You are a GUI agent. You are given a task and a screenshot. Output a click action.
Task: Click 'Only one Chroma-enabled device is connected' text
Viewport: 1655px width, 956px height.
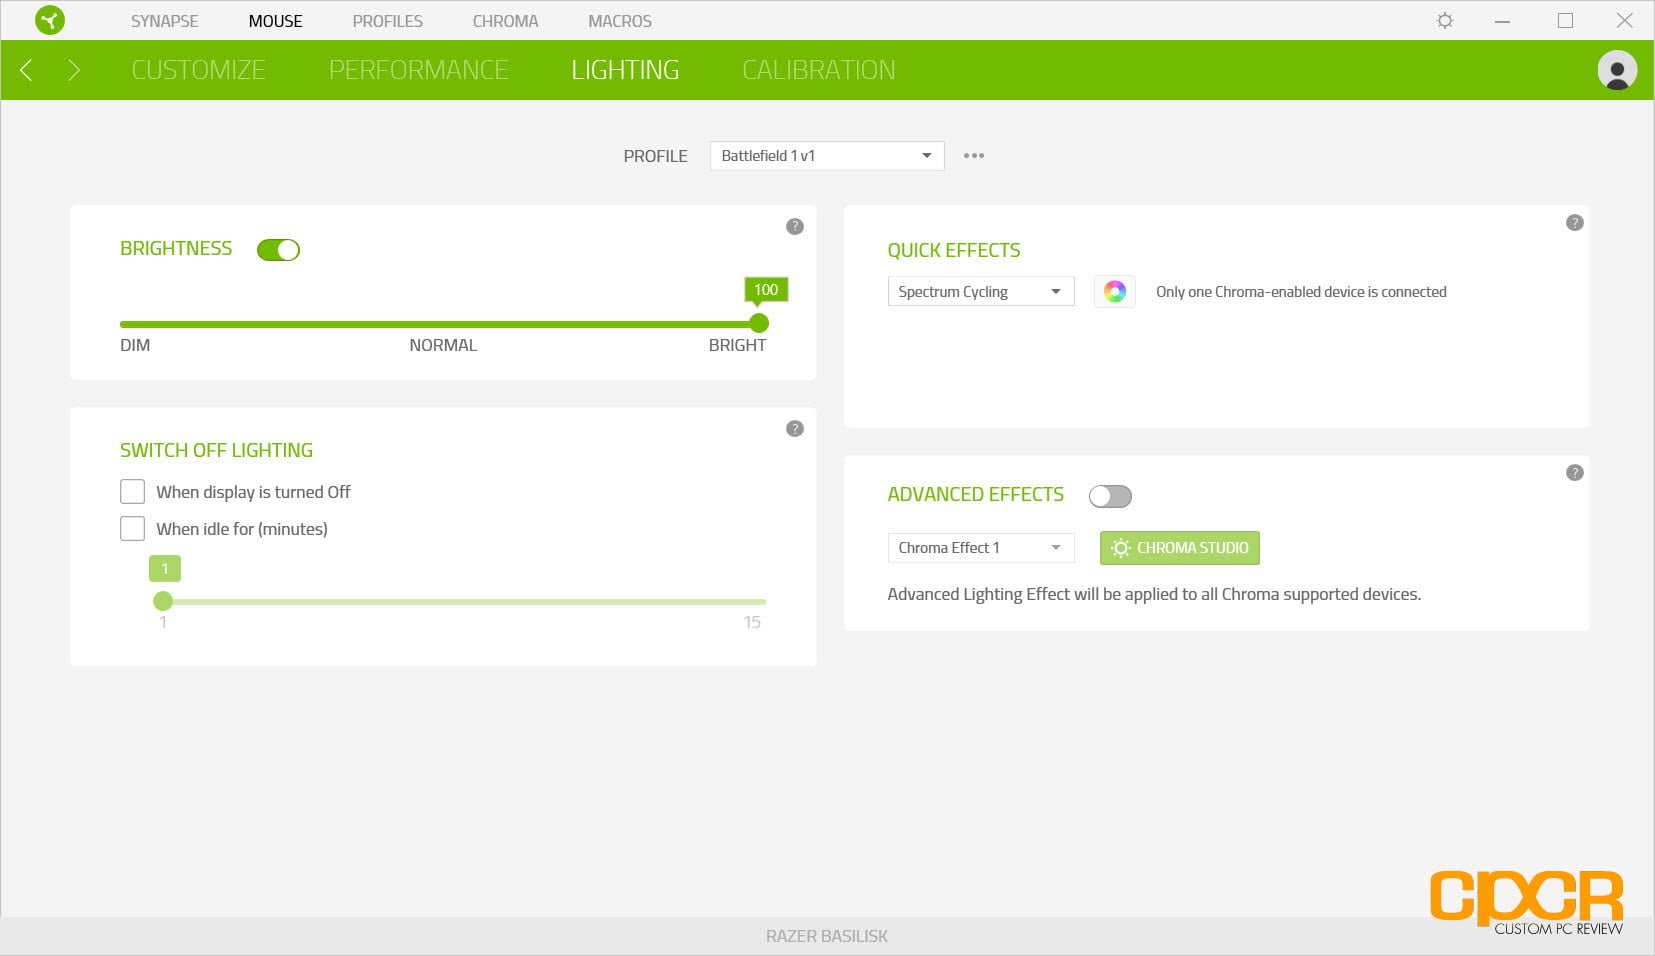(x=1301, y=292)
